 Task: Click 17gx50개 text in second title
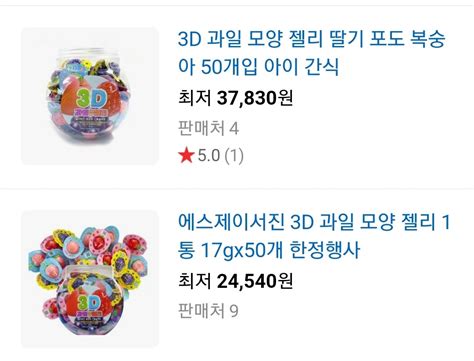pyautogui.click(x=241, y=251)
